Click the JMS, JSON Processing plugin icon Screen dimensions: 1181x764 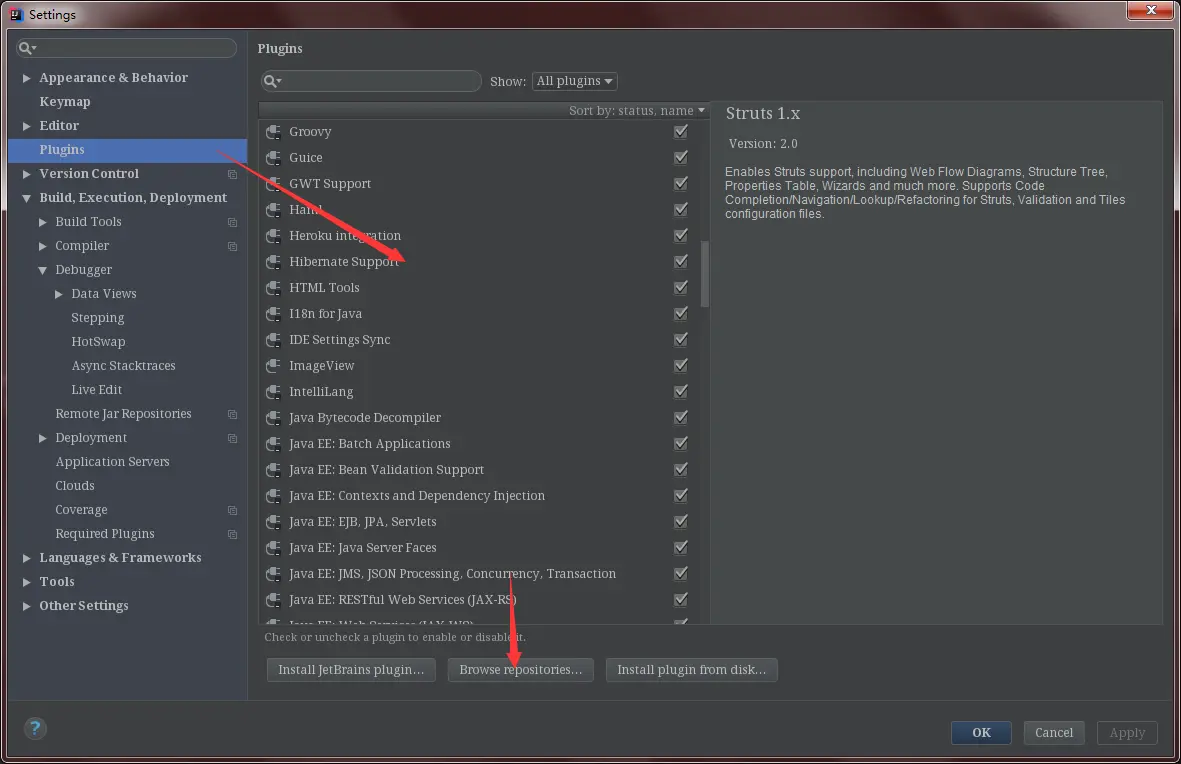[x=273, y=573]
